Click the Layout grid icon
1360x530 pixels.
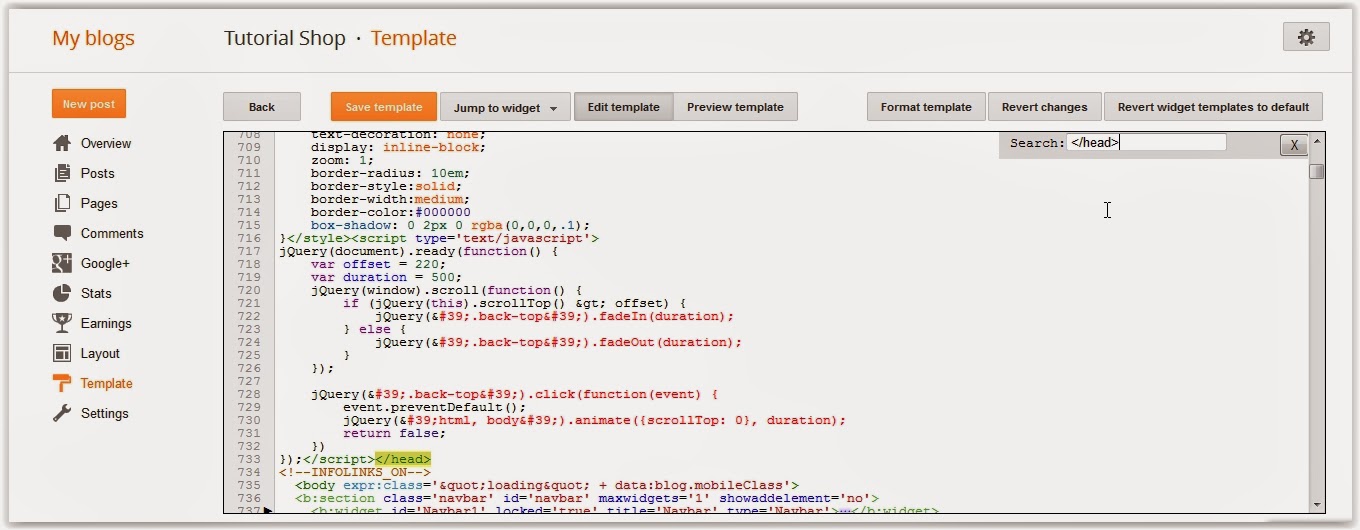click(62, 353)
